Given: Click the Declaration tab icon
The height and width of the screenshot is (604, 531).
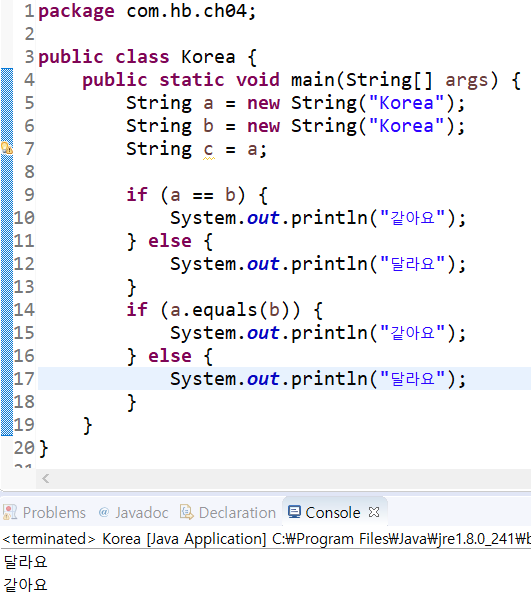Looking at the screenshot, I should pyautogui.click(x=187, y=512).
